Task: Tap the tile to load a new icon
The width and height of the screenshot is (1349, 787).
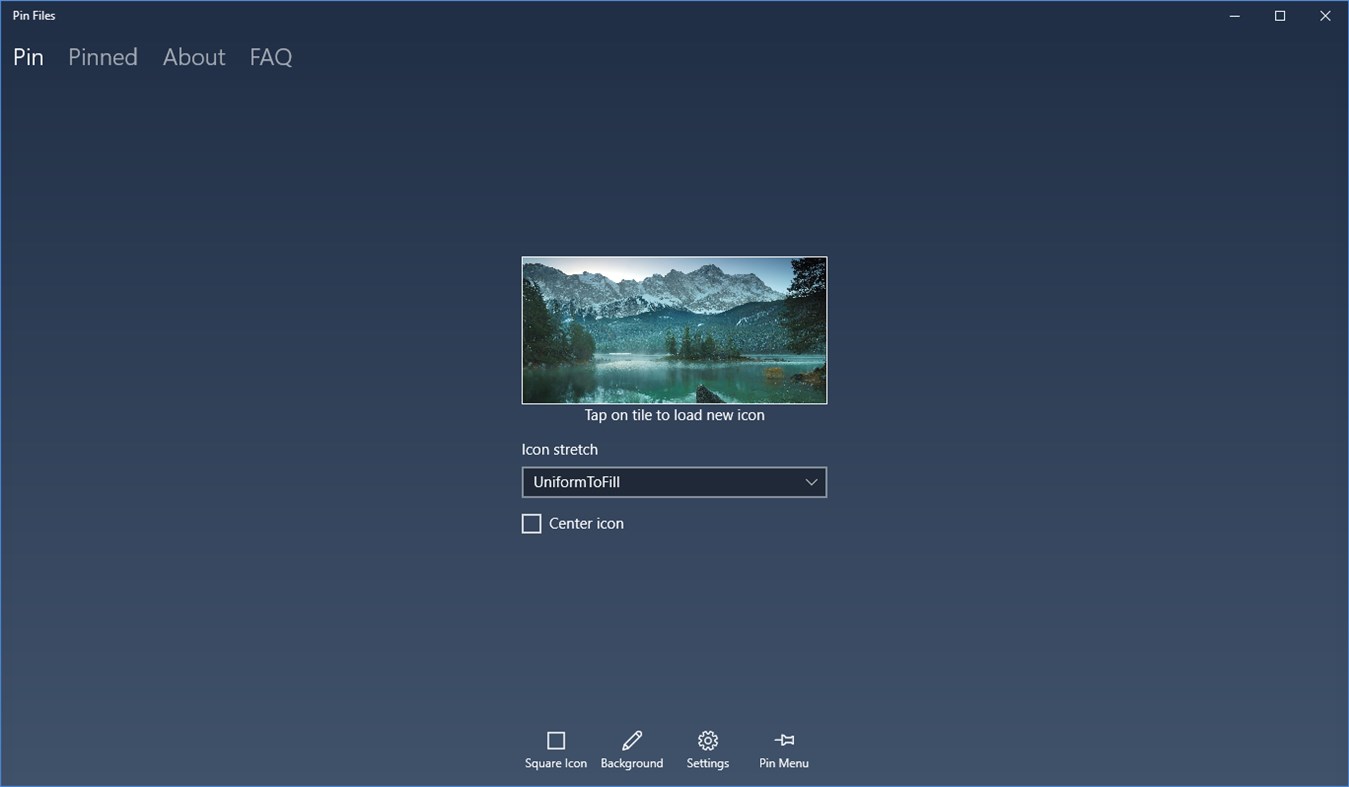Action: click(674, 330)
